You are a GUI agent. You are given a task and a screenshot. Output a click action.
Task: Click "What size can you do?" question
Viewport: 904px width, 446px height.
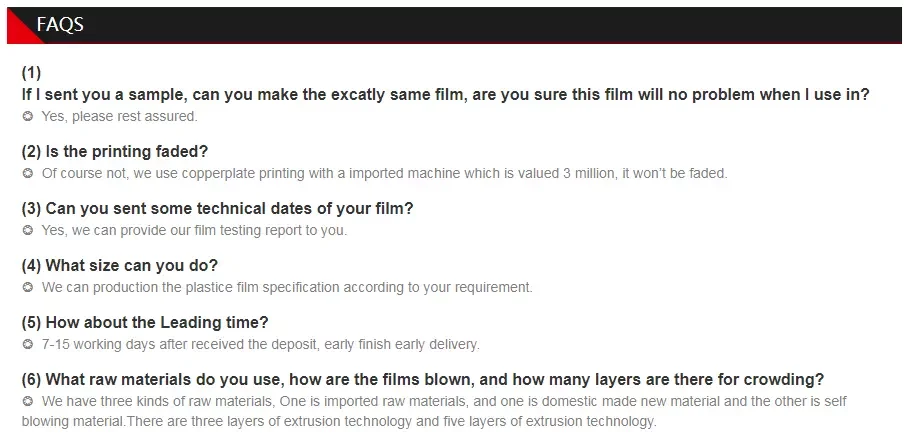tap(120, 266)
